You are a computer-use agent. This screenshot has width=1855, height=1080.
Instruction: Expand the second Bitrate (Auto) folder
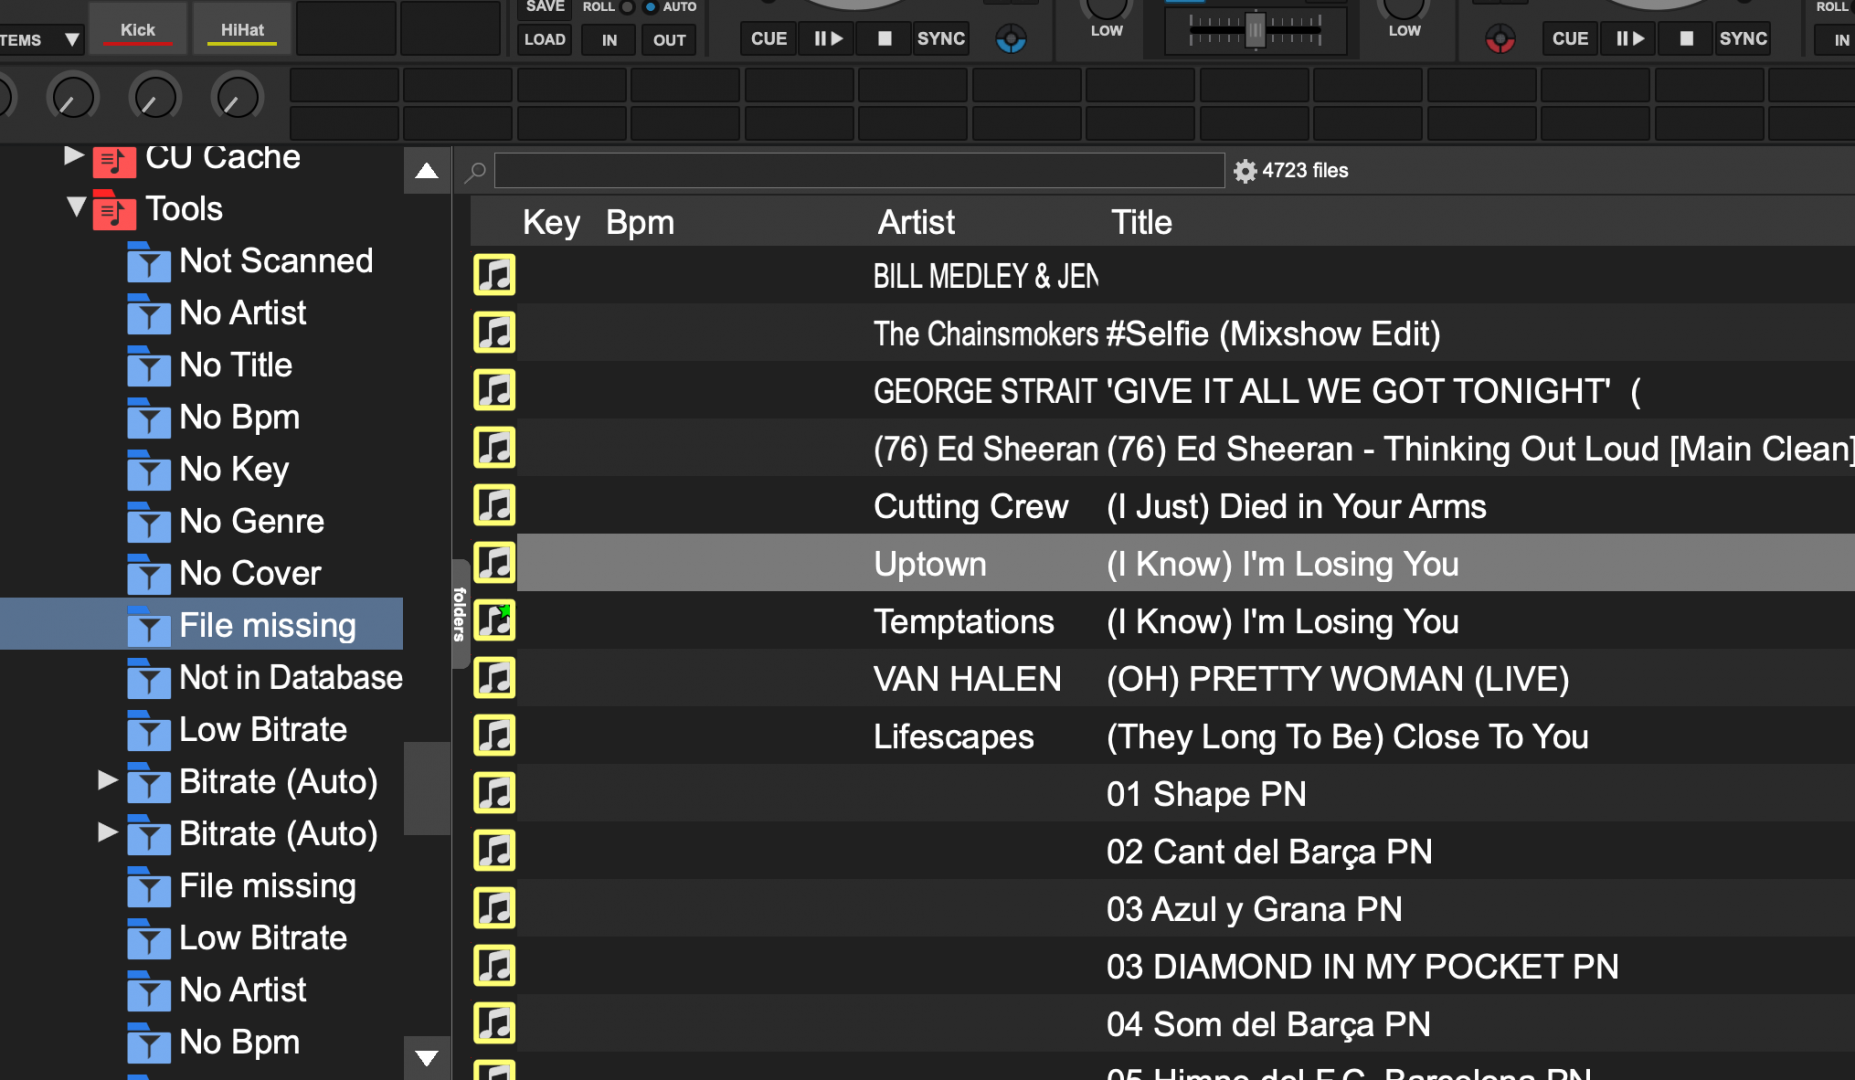108,832
